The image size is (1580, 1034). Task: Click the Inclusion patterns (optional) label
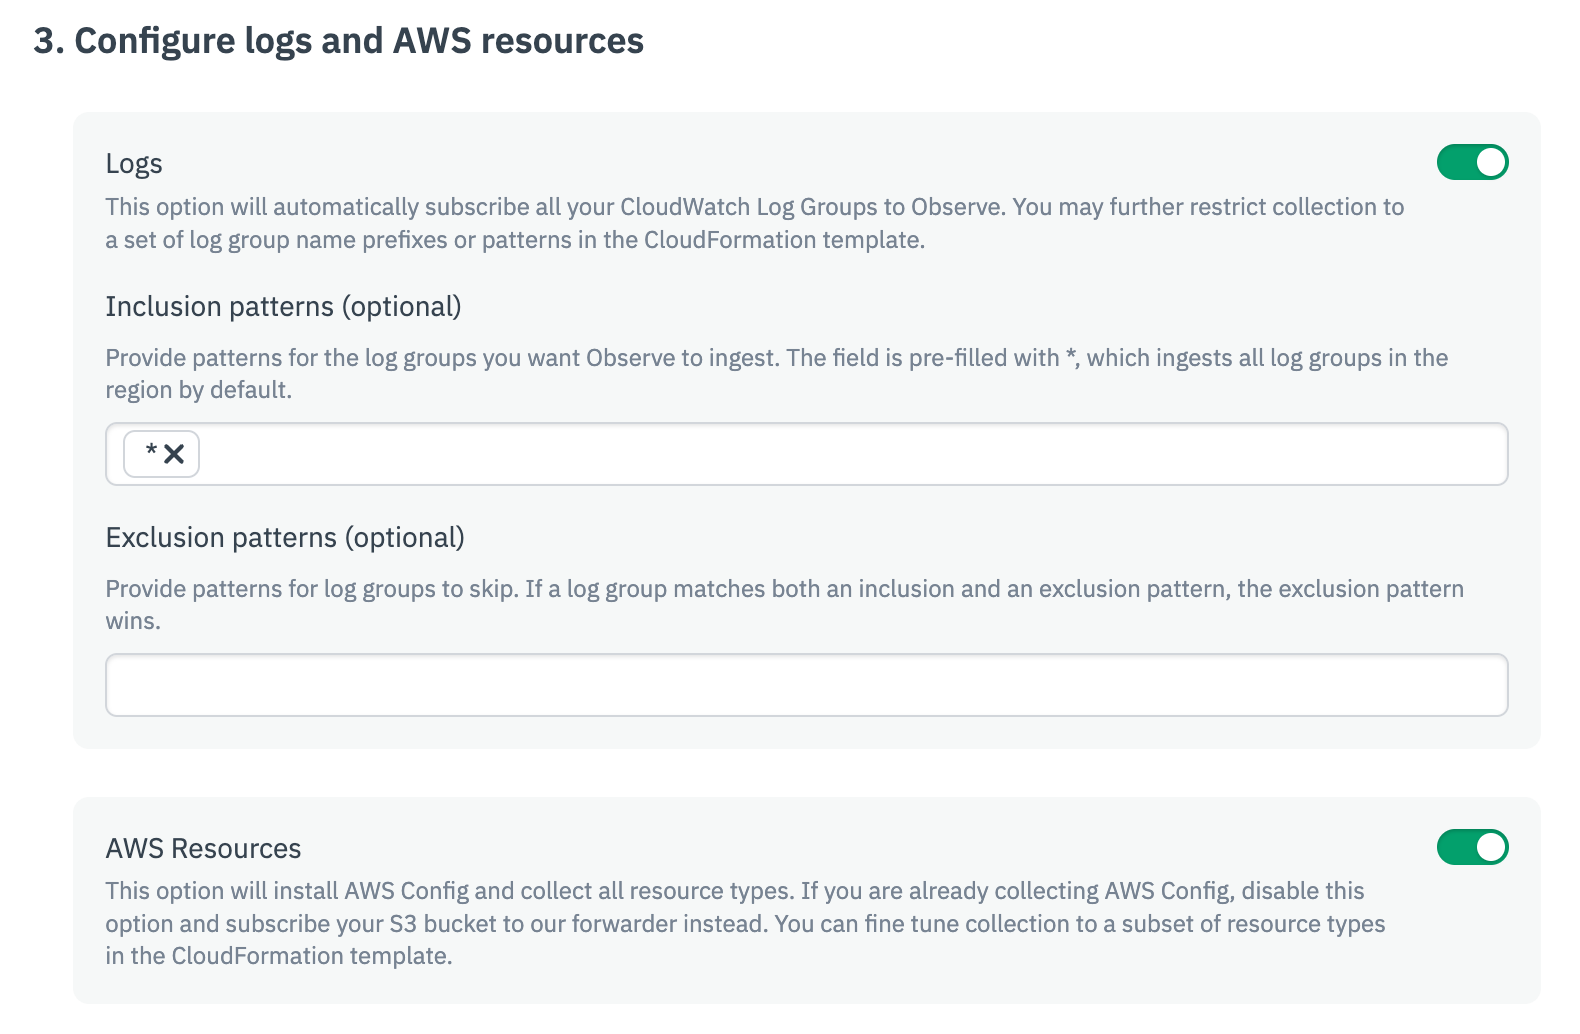click(283, 306)
